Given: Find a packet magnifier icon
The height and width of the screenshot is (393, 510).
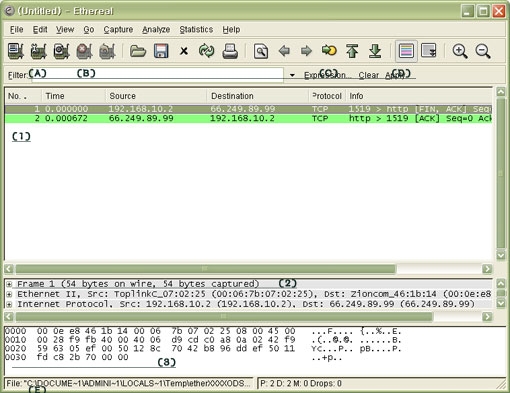Looking at the screenshot, I should tap(261, 51).
